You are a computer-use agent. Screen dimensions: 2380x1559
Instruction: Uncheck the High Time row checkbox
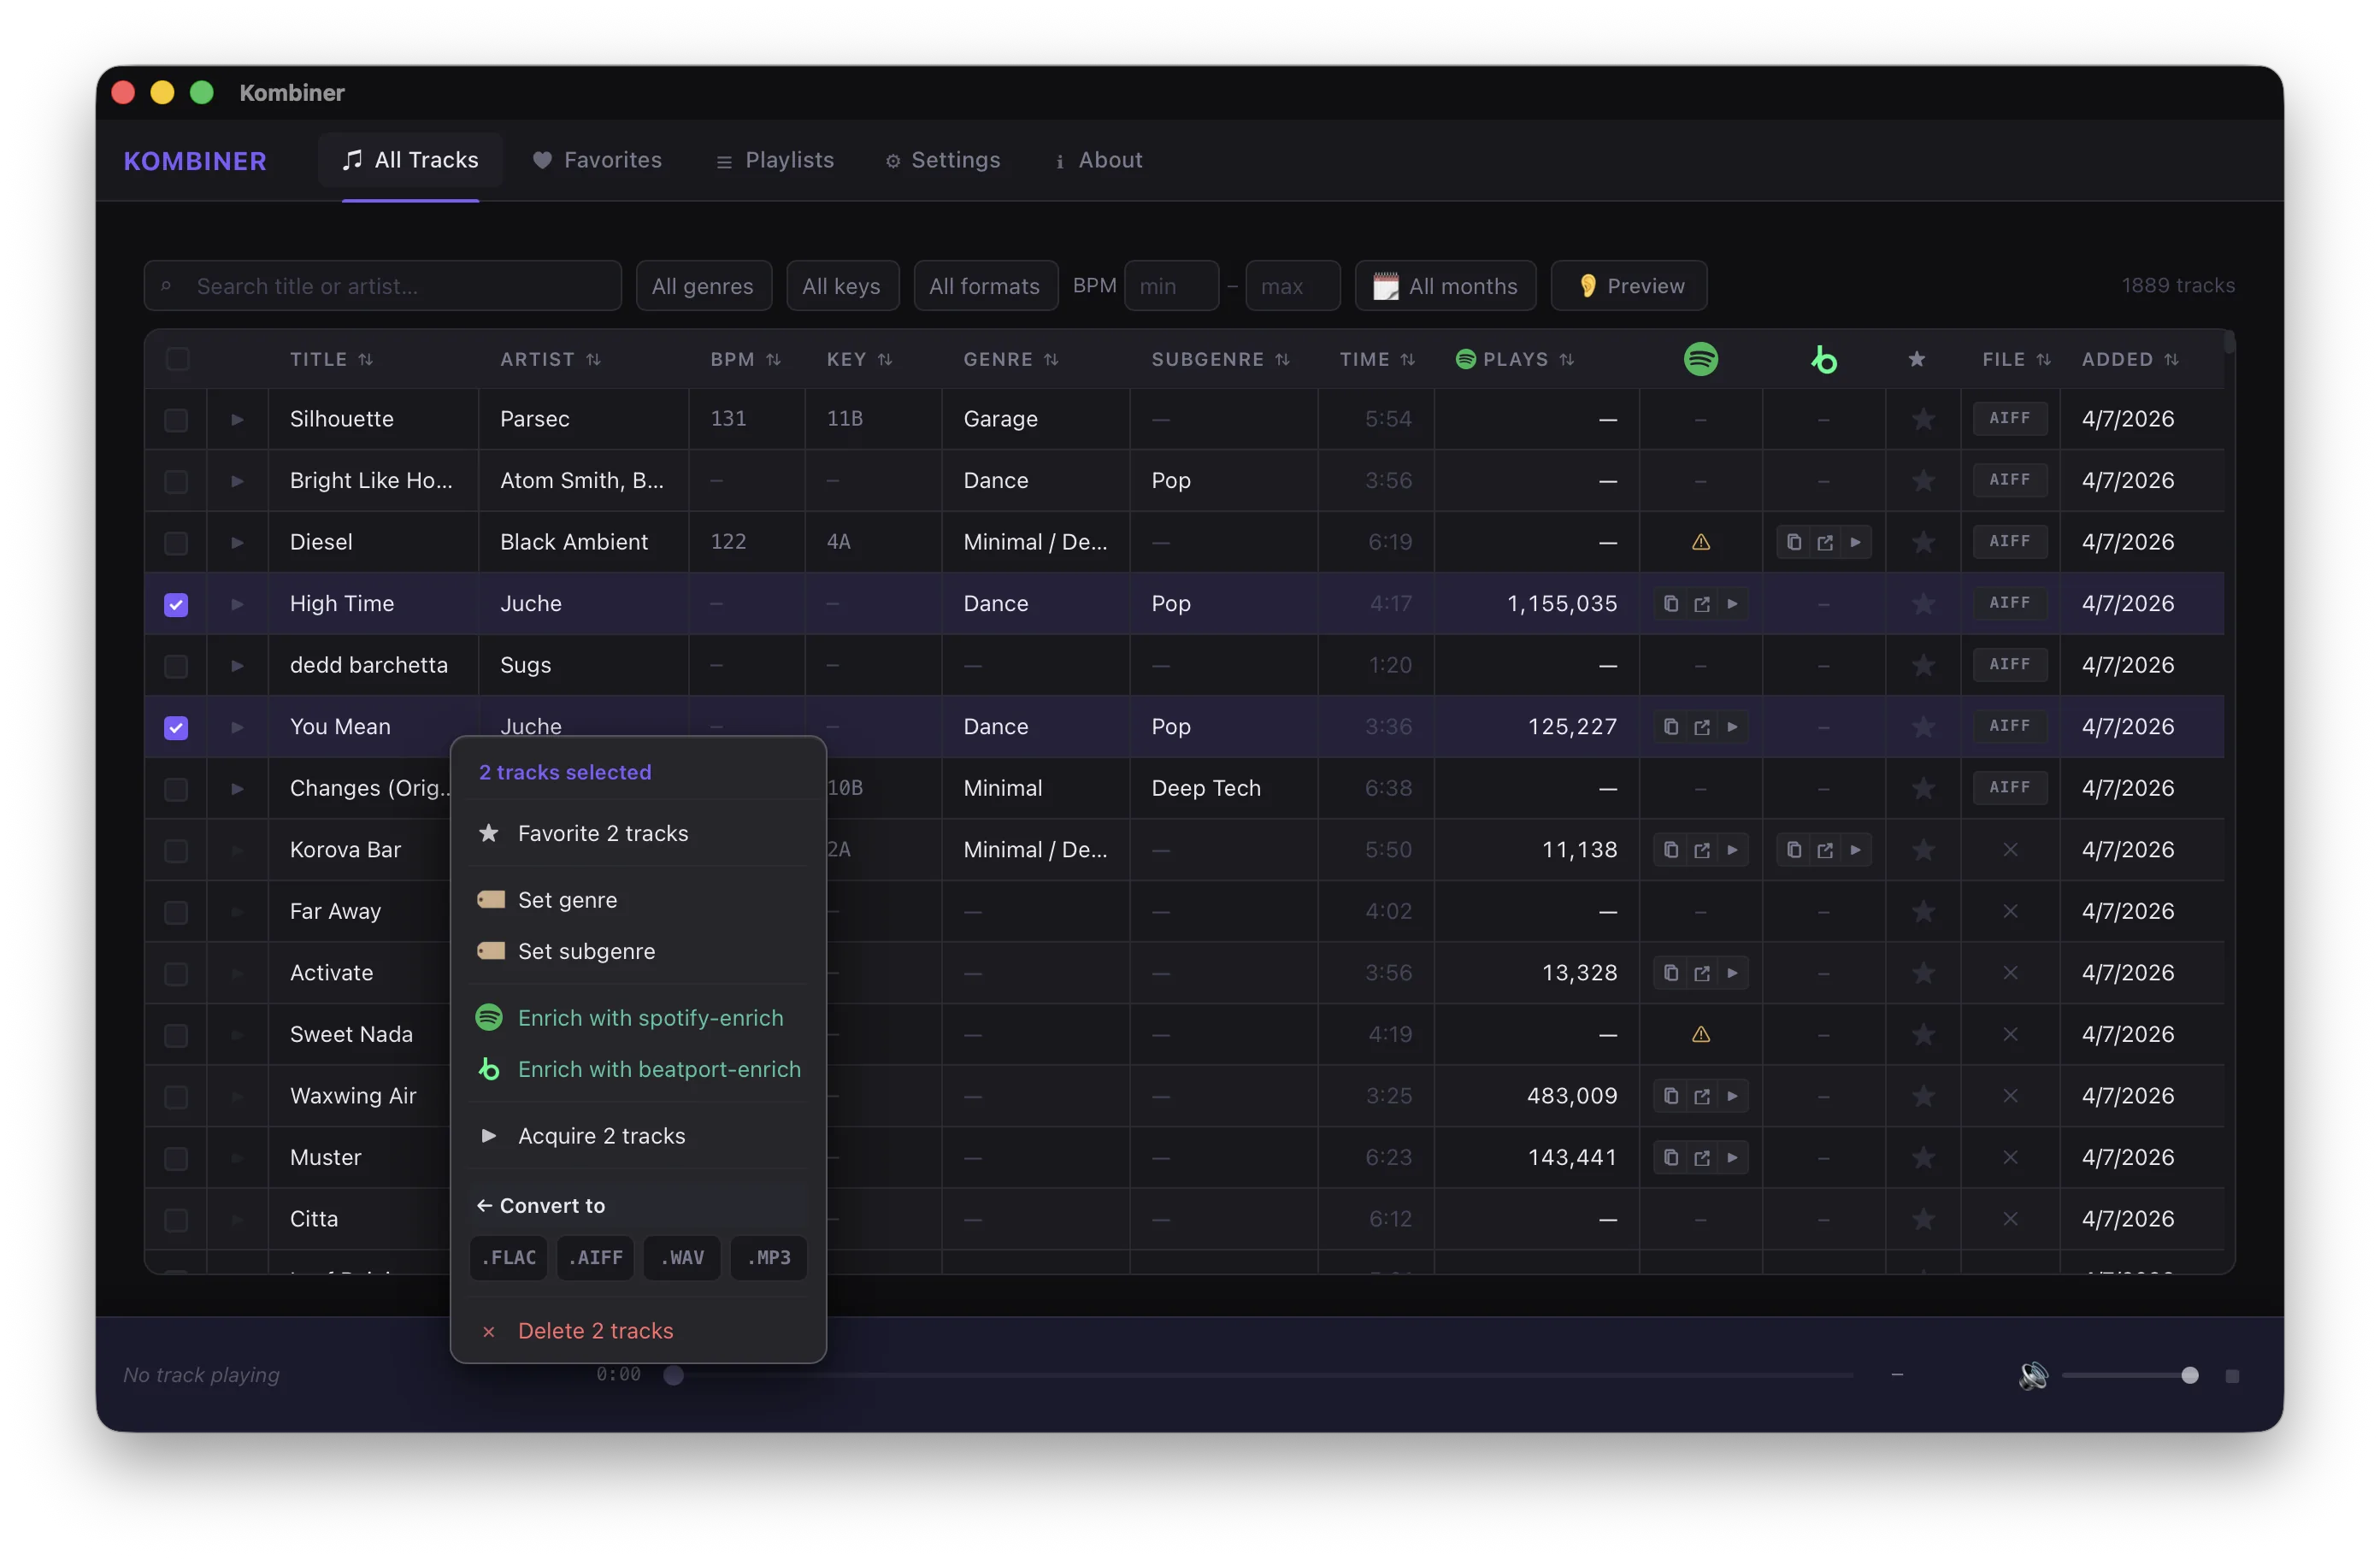click(176, 605)
